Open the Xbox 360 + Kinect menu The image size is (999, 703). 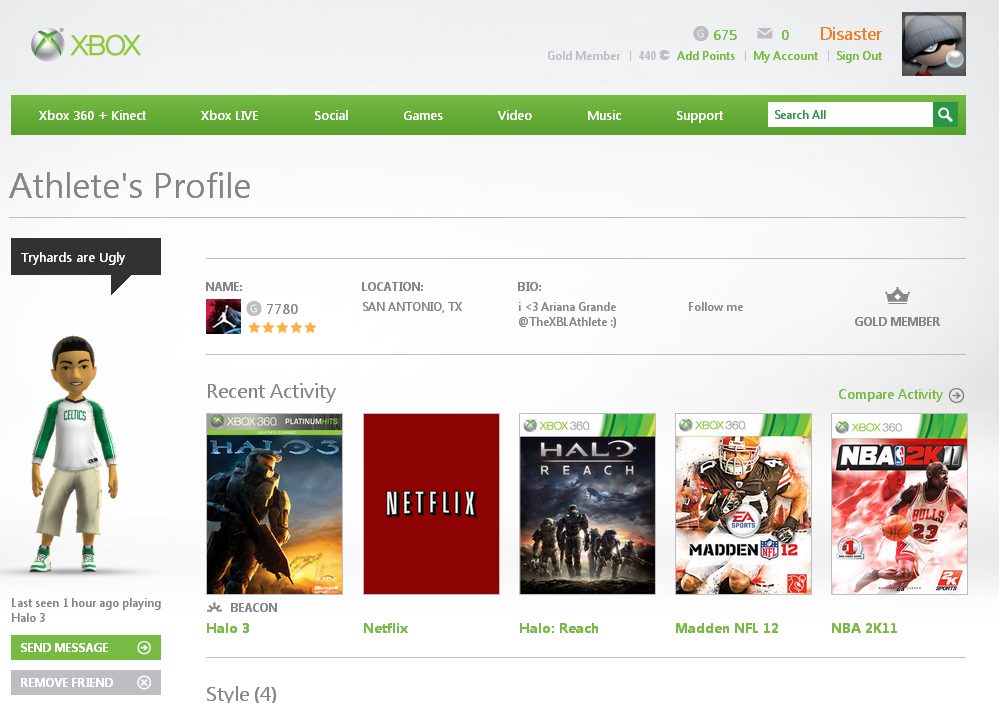click(92, 115)
